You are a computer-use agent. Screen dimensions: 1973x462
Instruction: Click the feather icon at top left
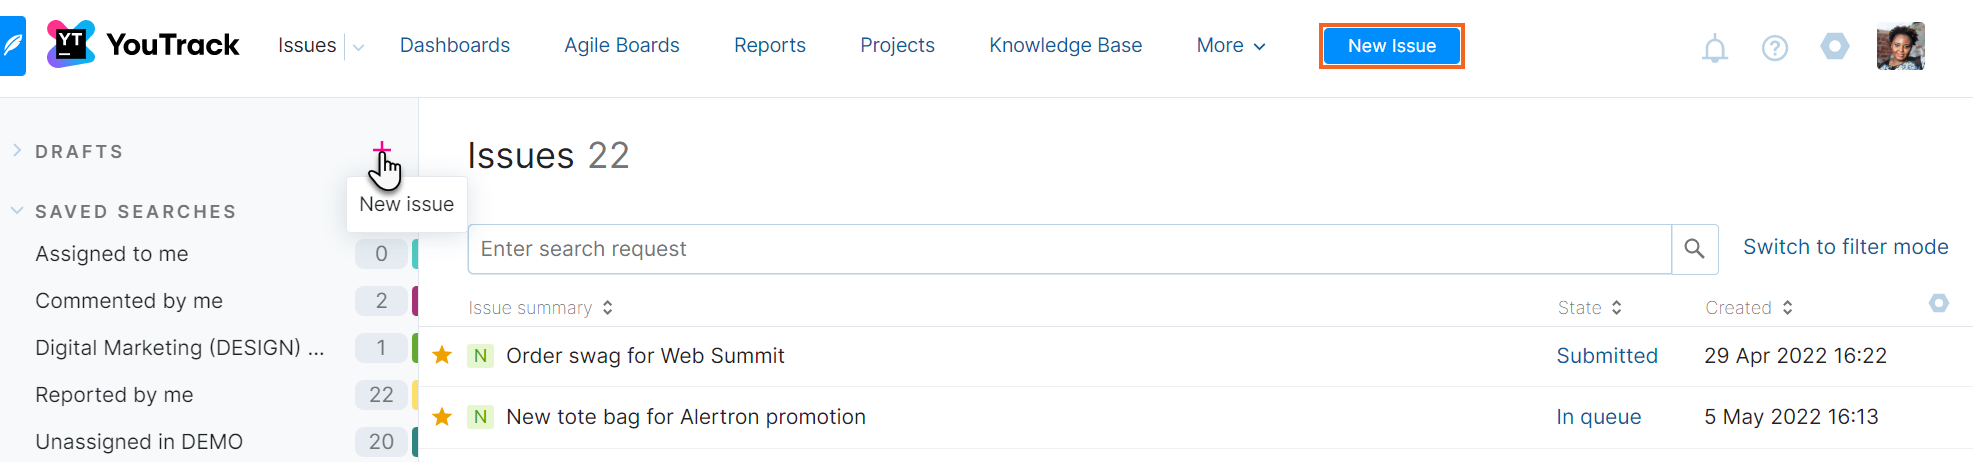point(12,46)
